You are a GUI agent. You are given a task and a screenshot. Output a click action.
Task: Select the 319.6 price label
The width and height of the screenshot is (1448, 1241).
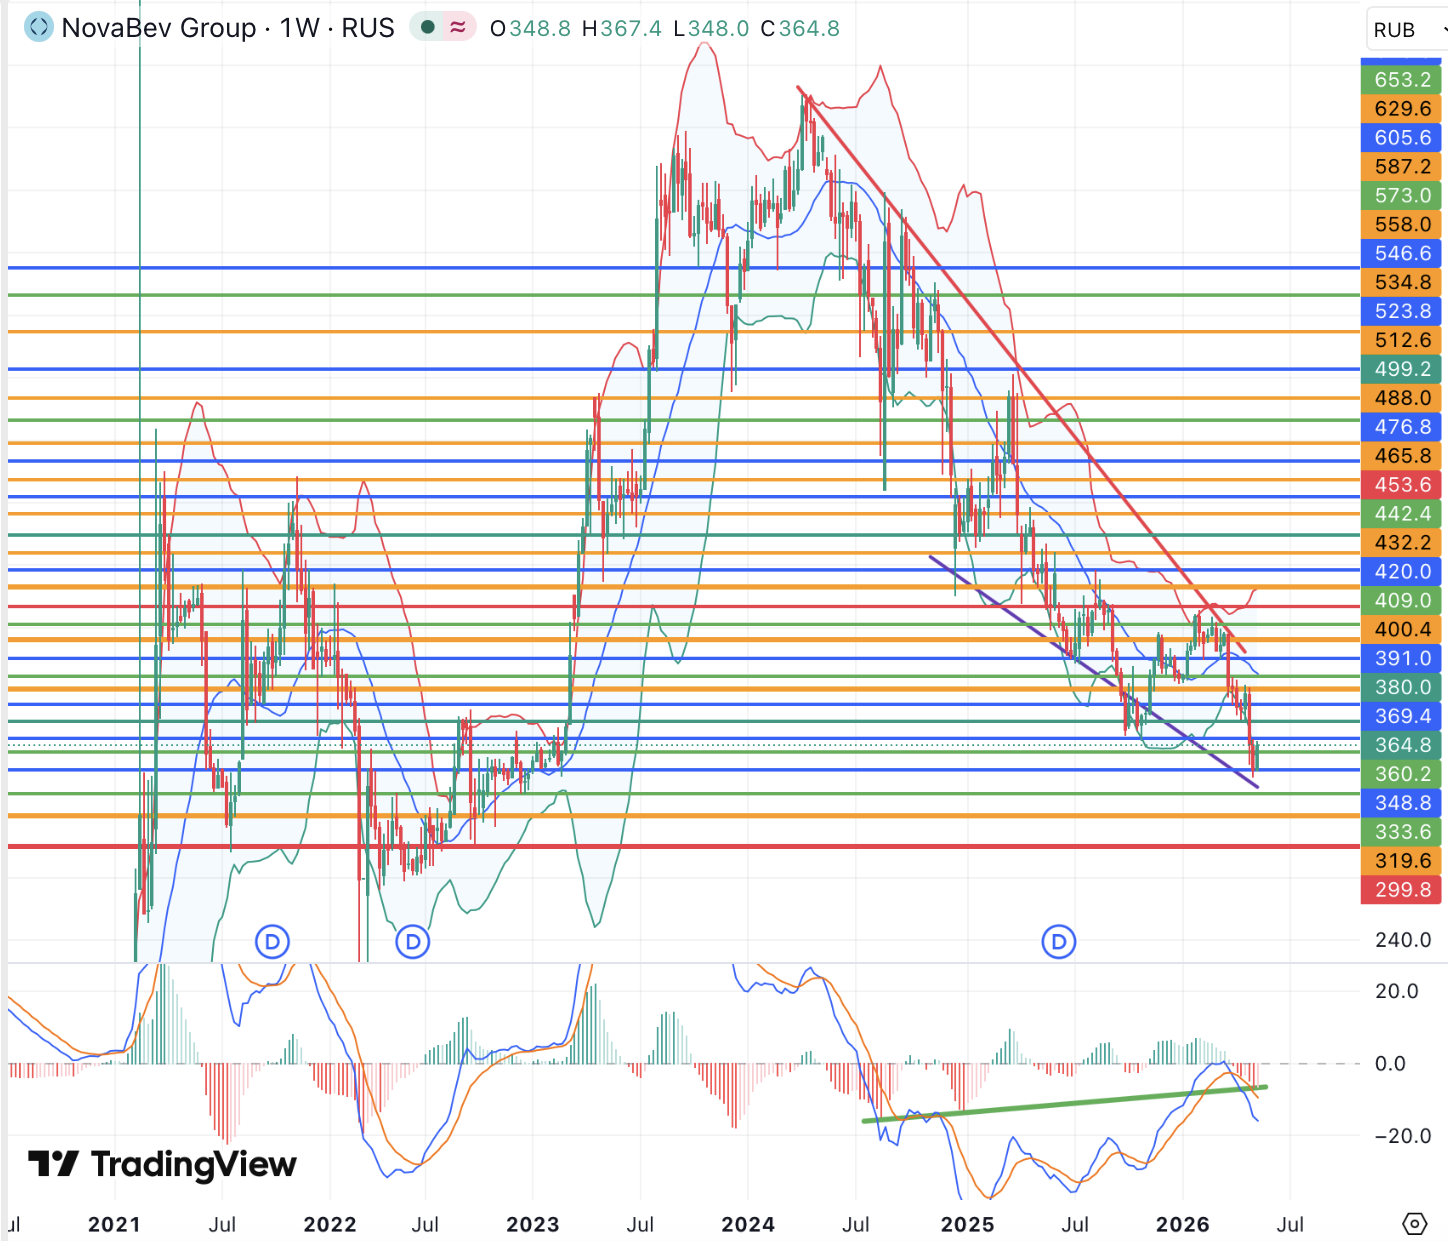coord(1401,862)
